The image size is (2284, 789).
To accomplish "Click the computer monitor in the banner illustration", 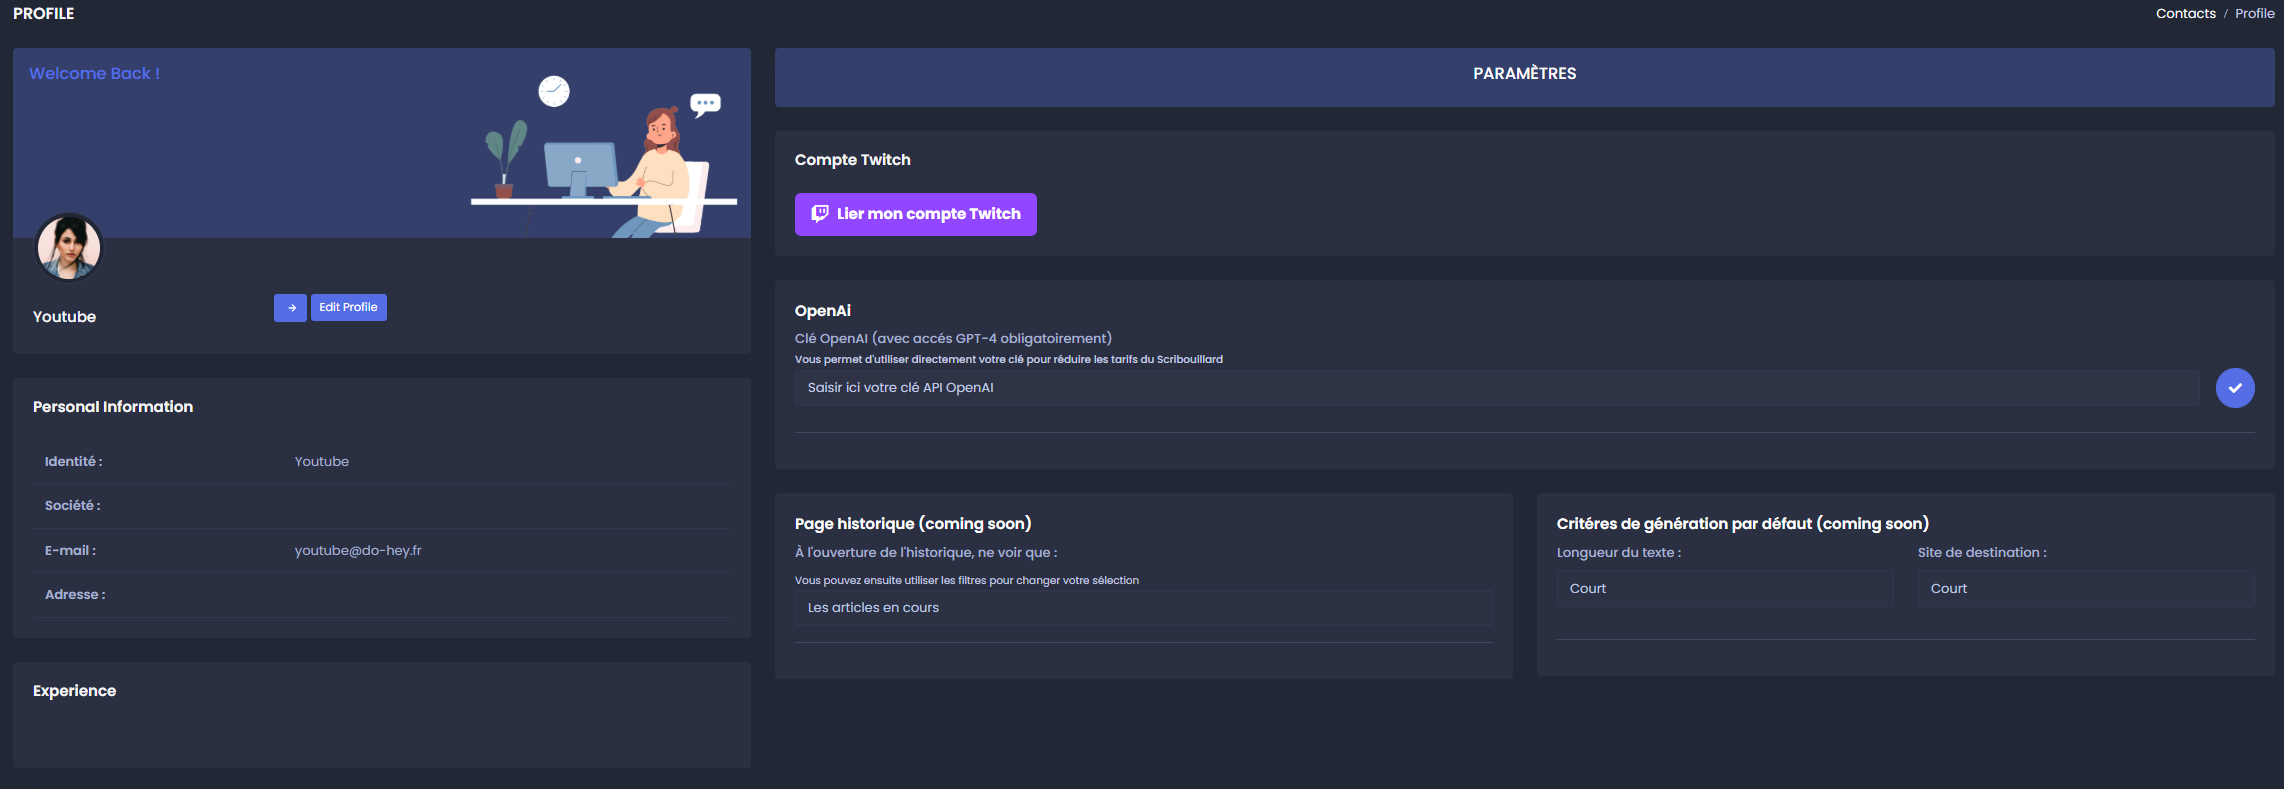I will coord(580,167).
